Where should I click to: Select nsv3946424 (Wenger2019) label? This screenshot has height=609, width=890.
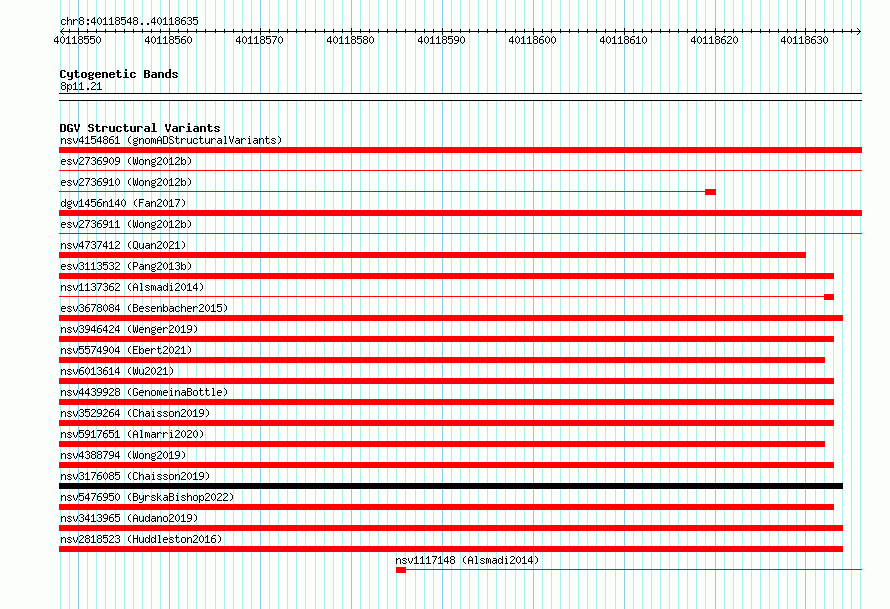click(x=129, y=329)
